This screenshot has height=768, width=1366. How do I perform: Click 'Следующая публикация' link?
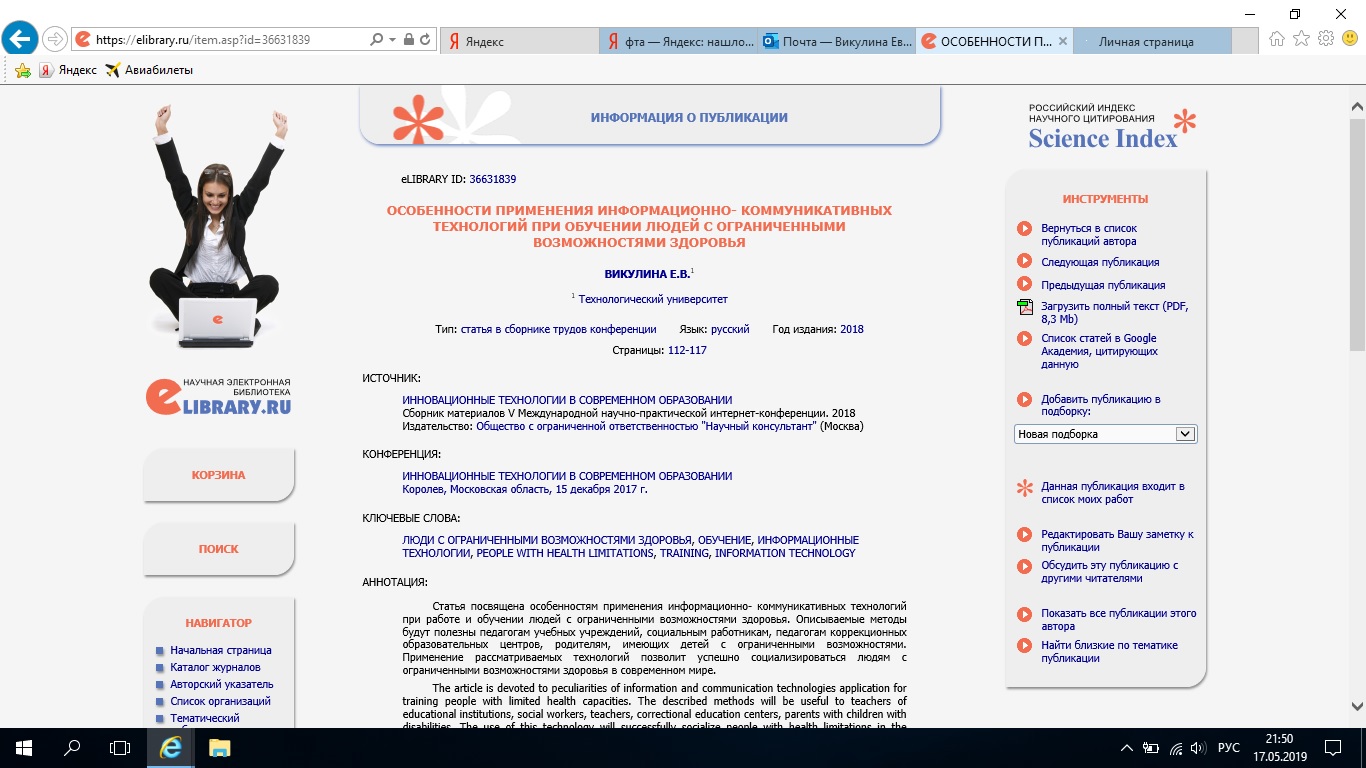point(1100,262)
